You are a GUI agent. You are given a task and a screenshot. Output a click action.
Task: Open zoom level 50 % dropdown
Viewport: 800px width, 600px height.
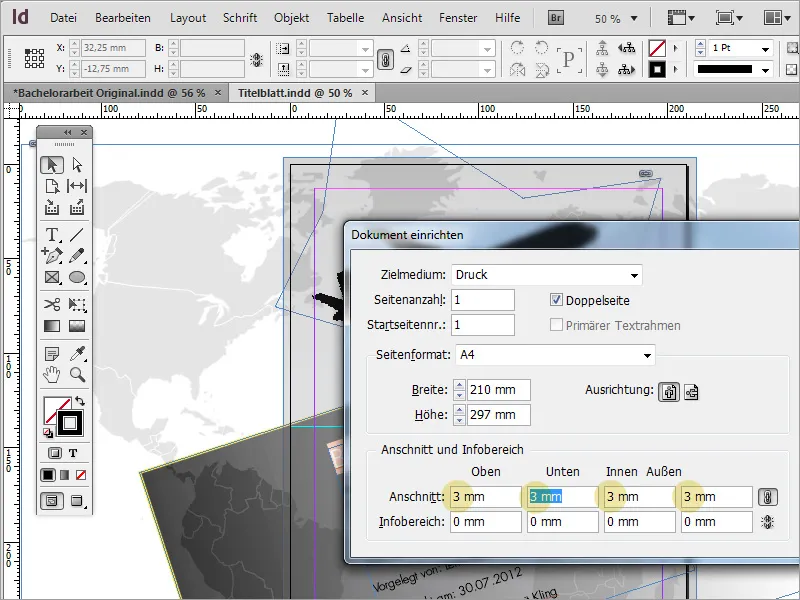tap(634, 19)
